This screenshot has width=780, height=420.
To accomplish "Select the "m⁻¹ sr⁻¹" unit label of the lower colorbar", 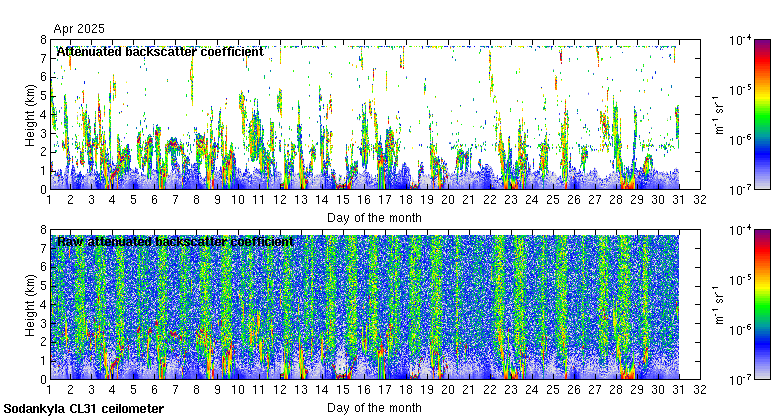I will (x=719, y=305).
